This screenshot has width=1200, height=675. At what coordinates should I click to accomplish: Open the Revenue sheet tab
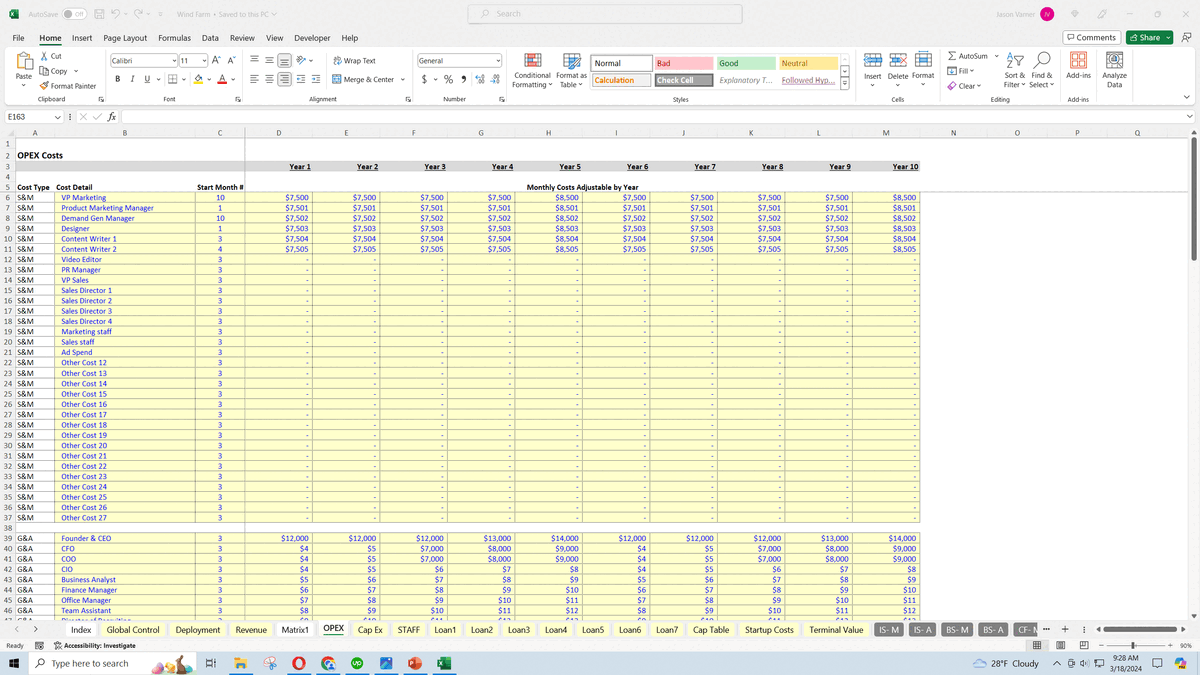pos(252,630)
